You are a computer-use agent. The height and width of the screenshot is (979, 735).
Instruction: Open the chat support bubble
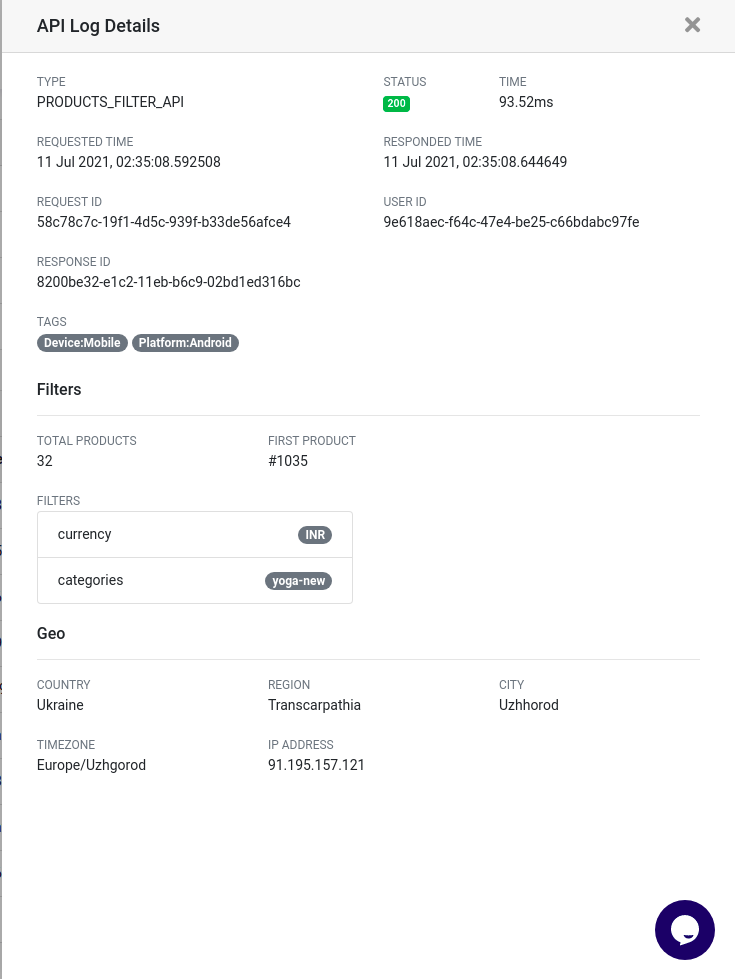pyautogui.click(x=684, y=930)
